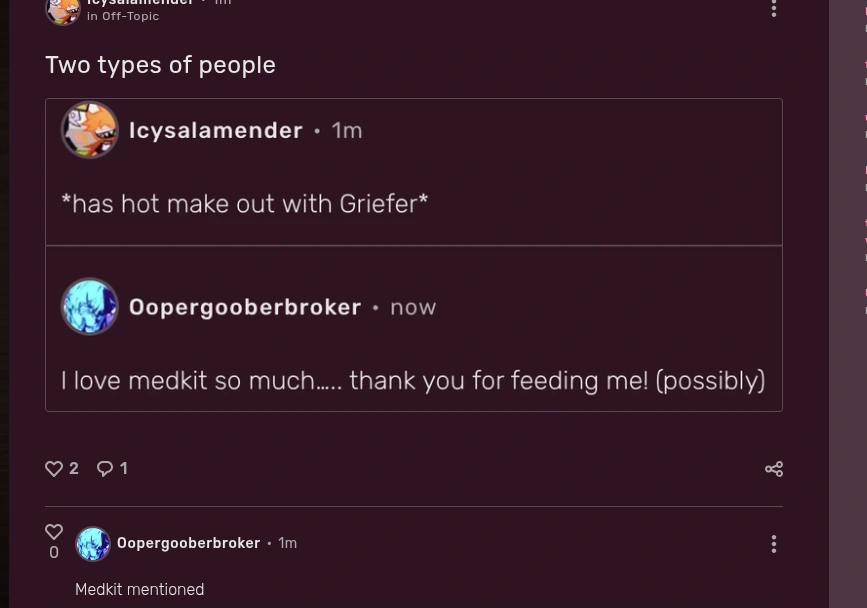Share the post with the share icon
Viewport: 867px width, 608px height.
pos(774,468)
